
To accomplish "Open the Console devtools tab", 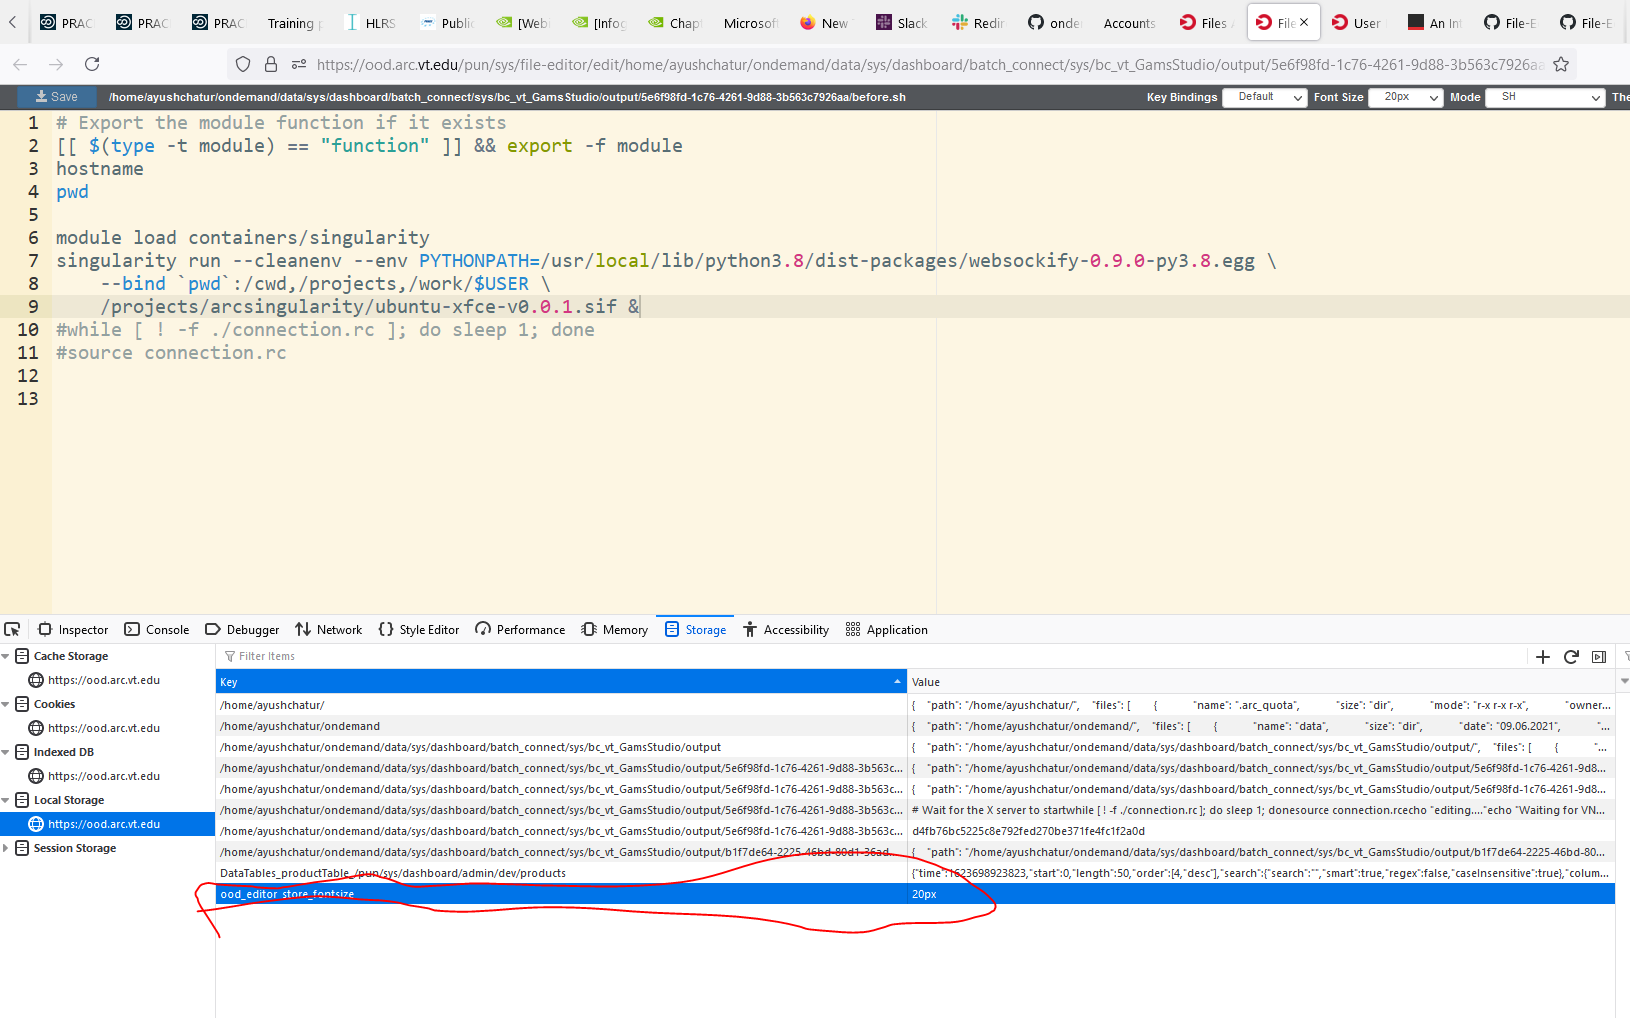I will (x=157, y=629).
